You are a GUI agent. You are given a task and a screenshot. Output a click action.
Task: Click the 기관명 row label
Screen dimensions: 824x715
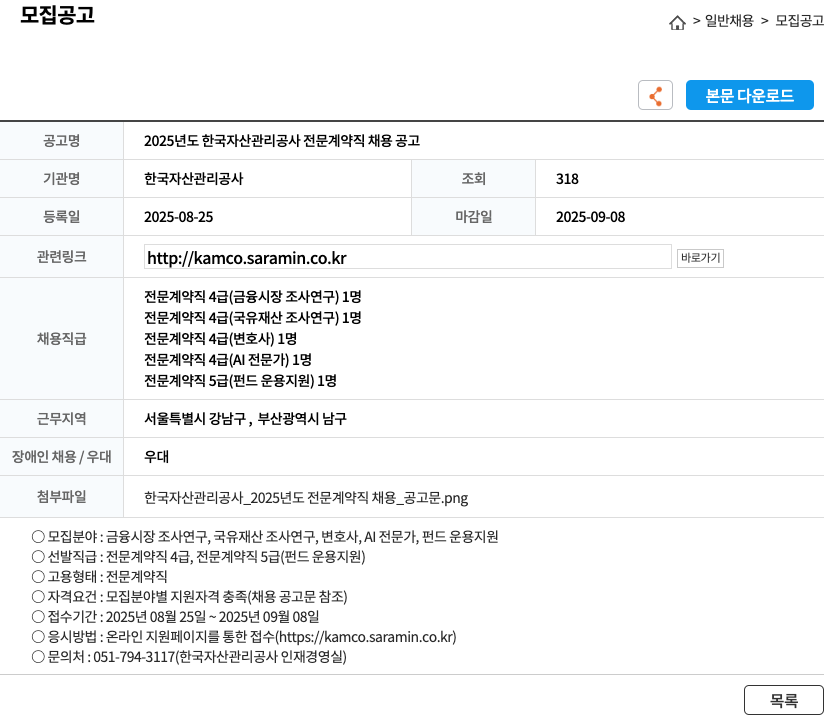click(x=61, y=179)
